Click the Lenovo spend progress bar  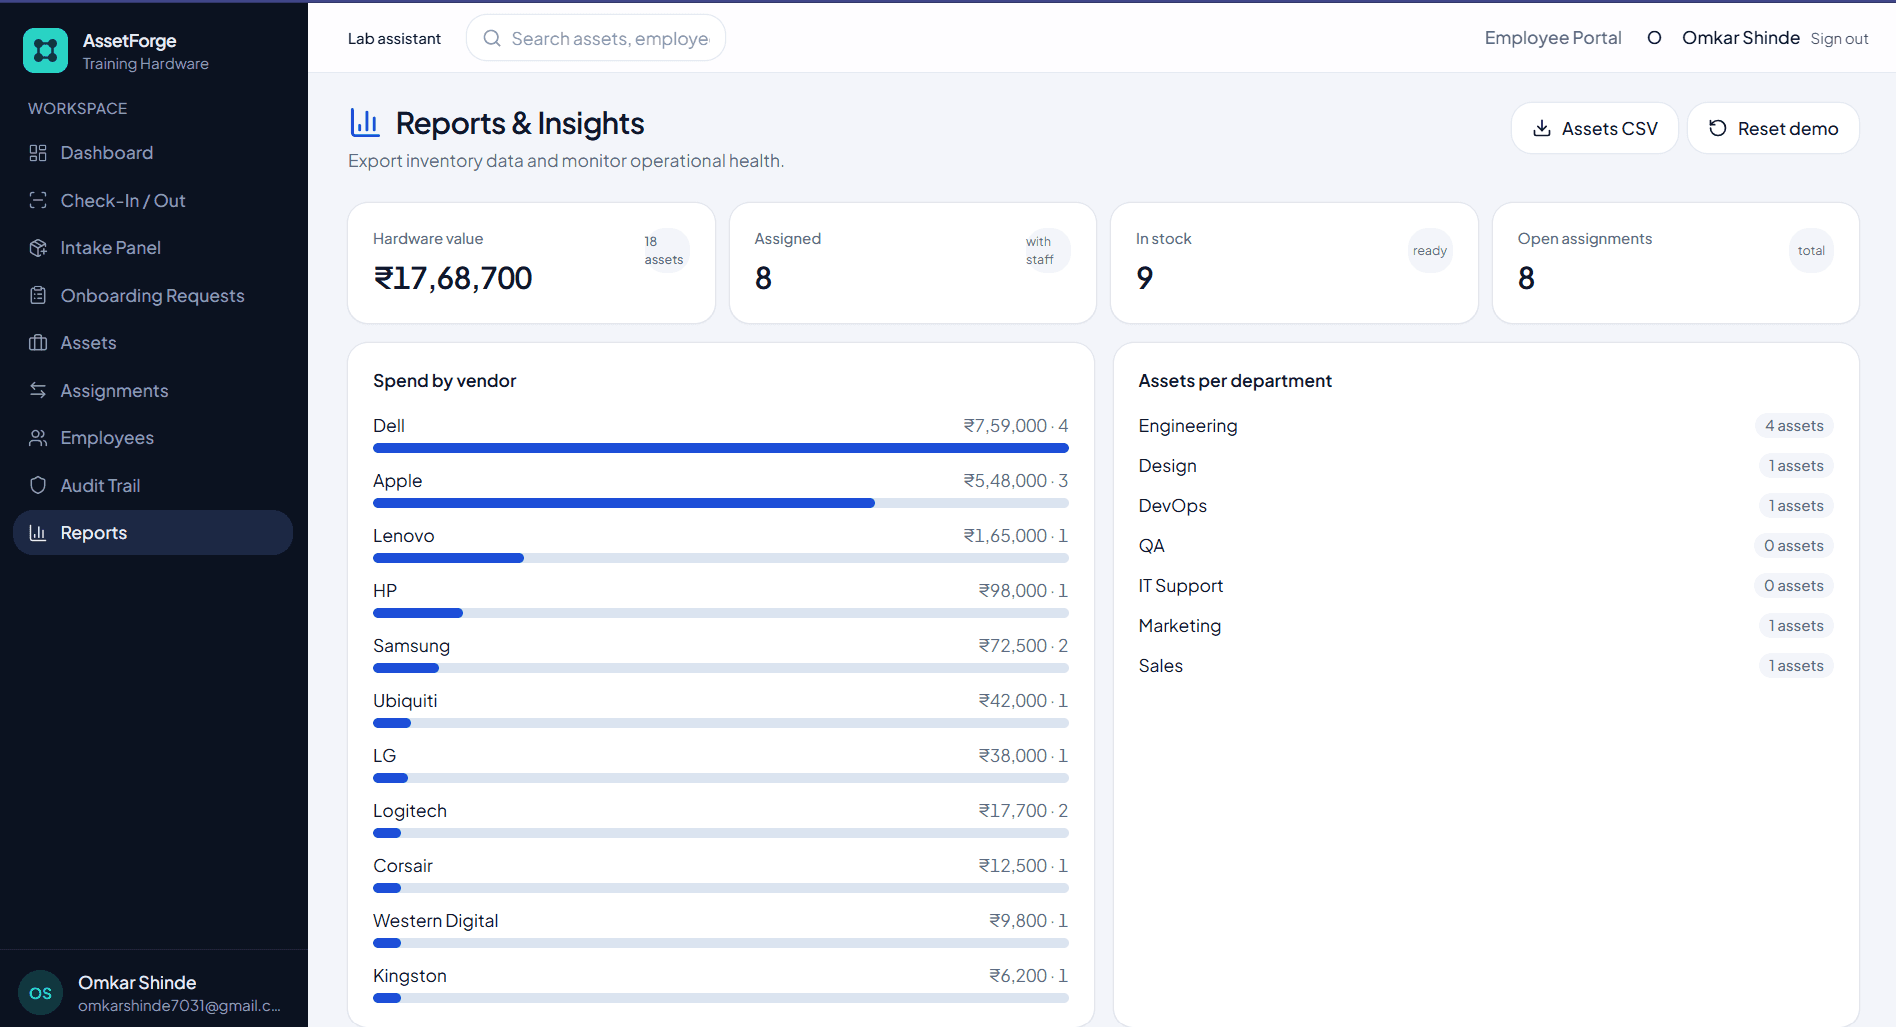click(721, 558)
